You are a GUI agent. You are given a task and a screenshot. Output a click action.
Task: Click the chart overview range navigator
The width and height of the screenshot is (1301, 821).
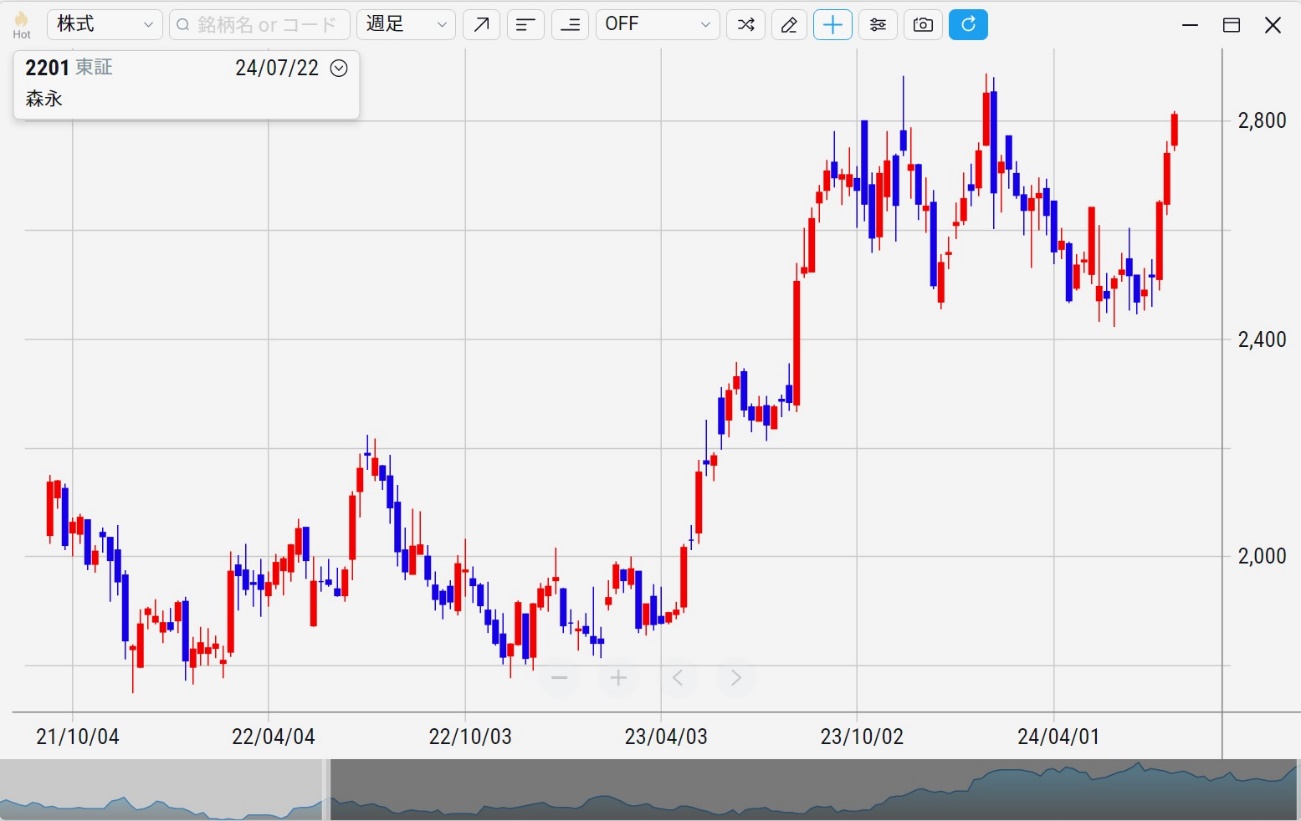click(x=812, y=790)
